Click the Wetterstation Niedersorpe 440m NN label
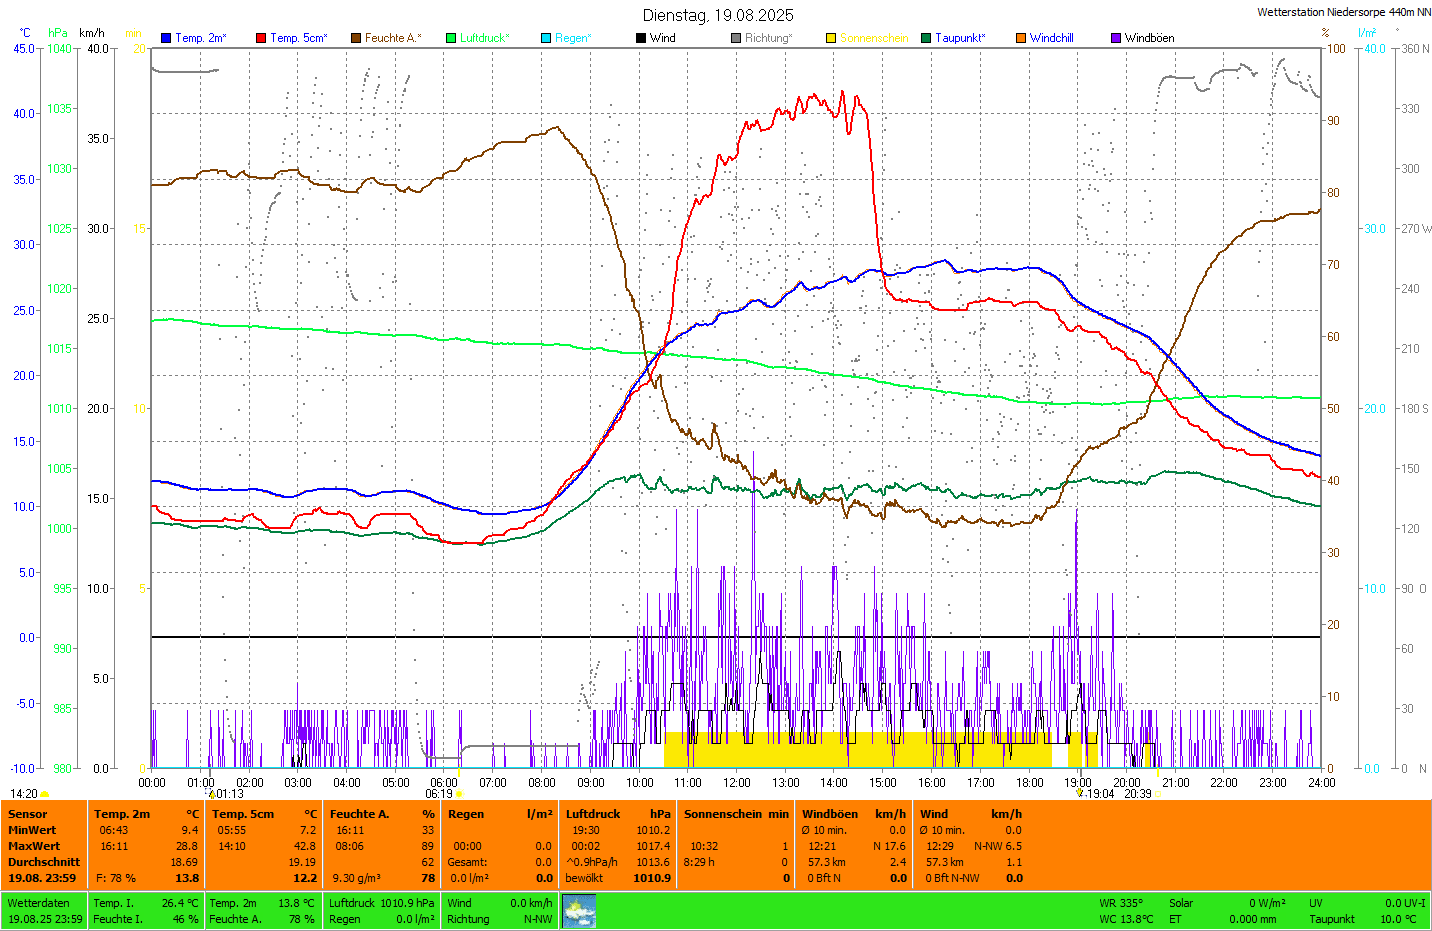1432x931 pixels. (x=1343, y=13)
